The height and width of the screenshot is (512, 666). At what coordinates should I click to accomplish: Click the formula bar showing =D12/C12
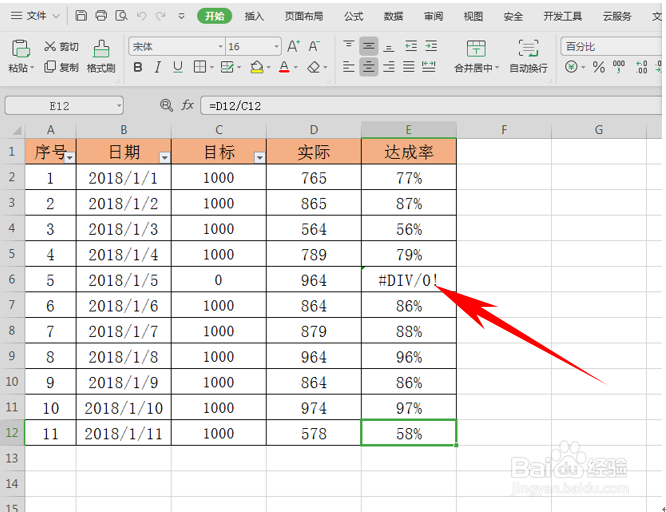click(x=430, y=105)
